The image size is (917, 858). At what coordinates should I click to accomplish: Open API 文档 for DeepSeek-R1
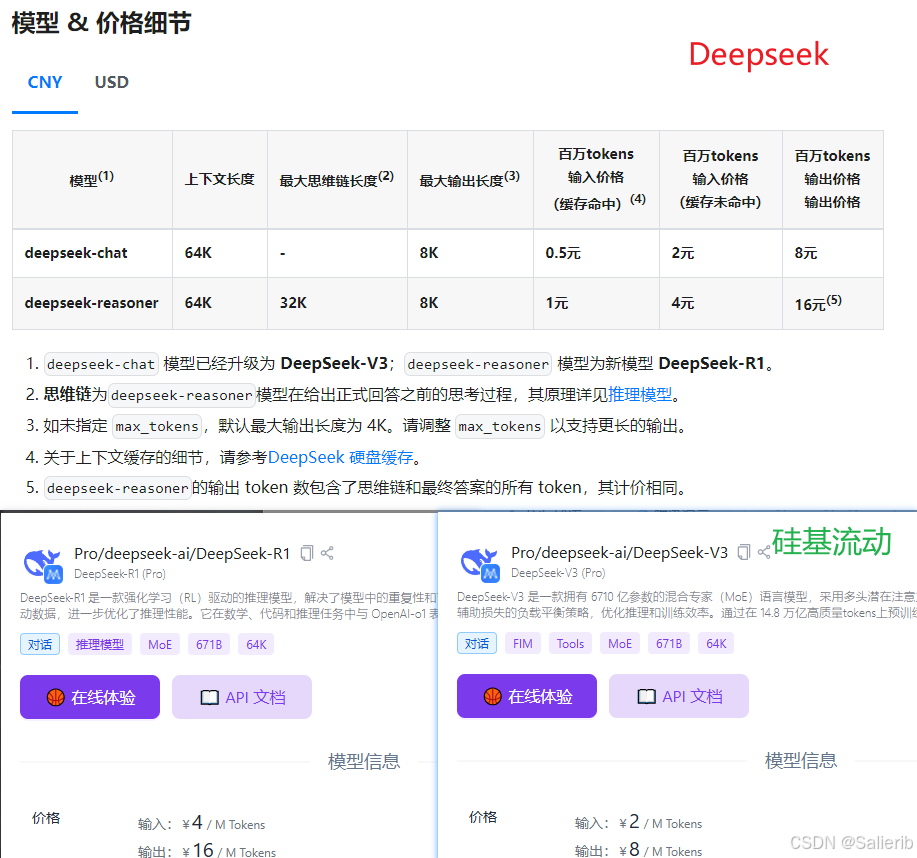coord(242,697)
